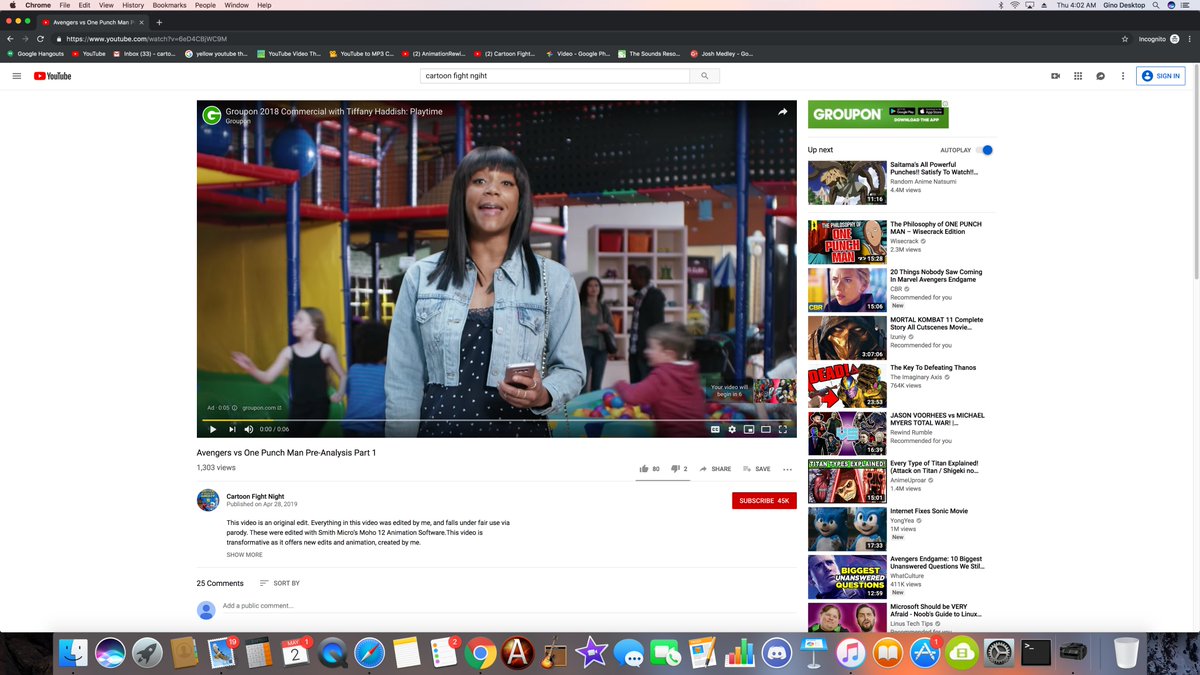Open the Window menu

coord(237,5)
